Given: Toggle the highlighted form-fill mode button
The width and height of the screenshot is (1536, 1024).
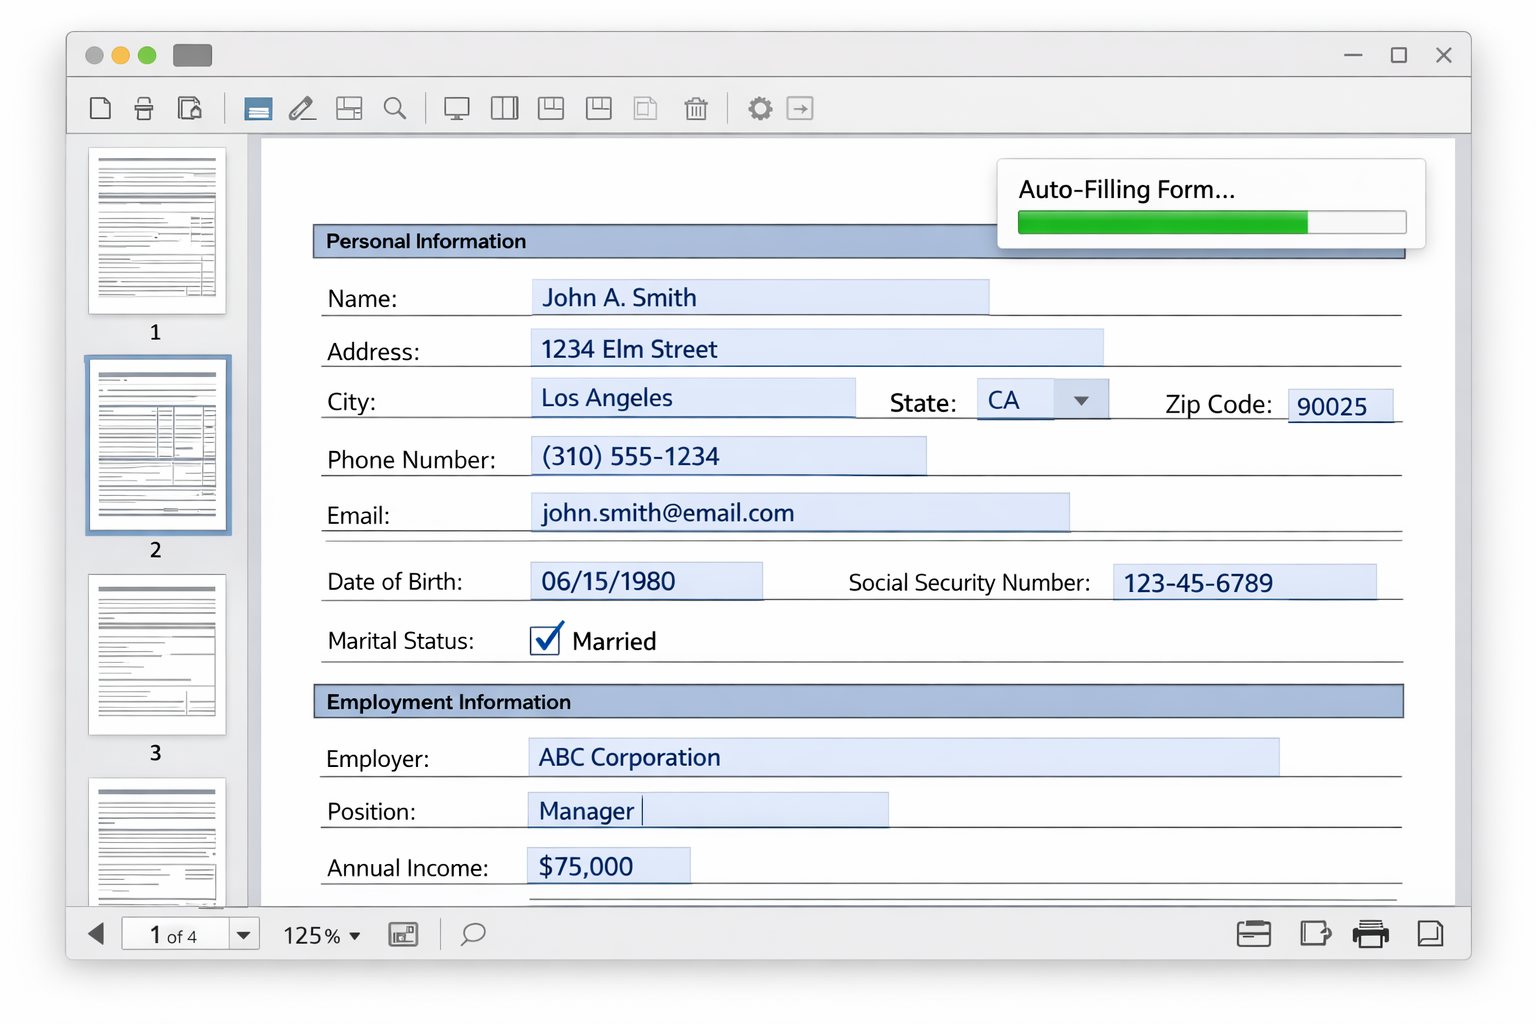Looking at the screenshot, I should point(259,108).
